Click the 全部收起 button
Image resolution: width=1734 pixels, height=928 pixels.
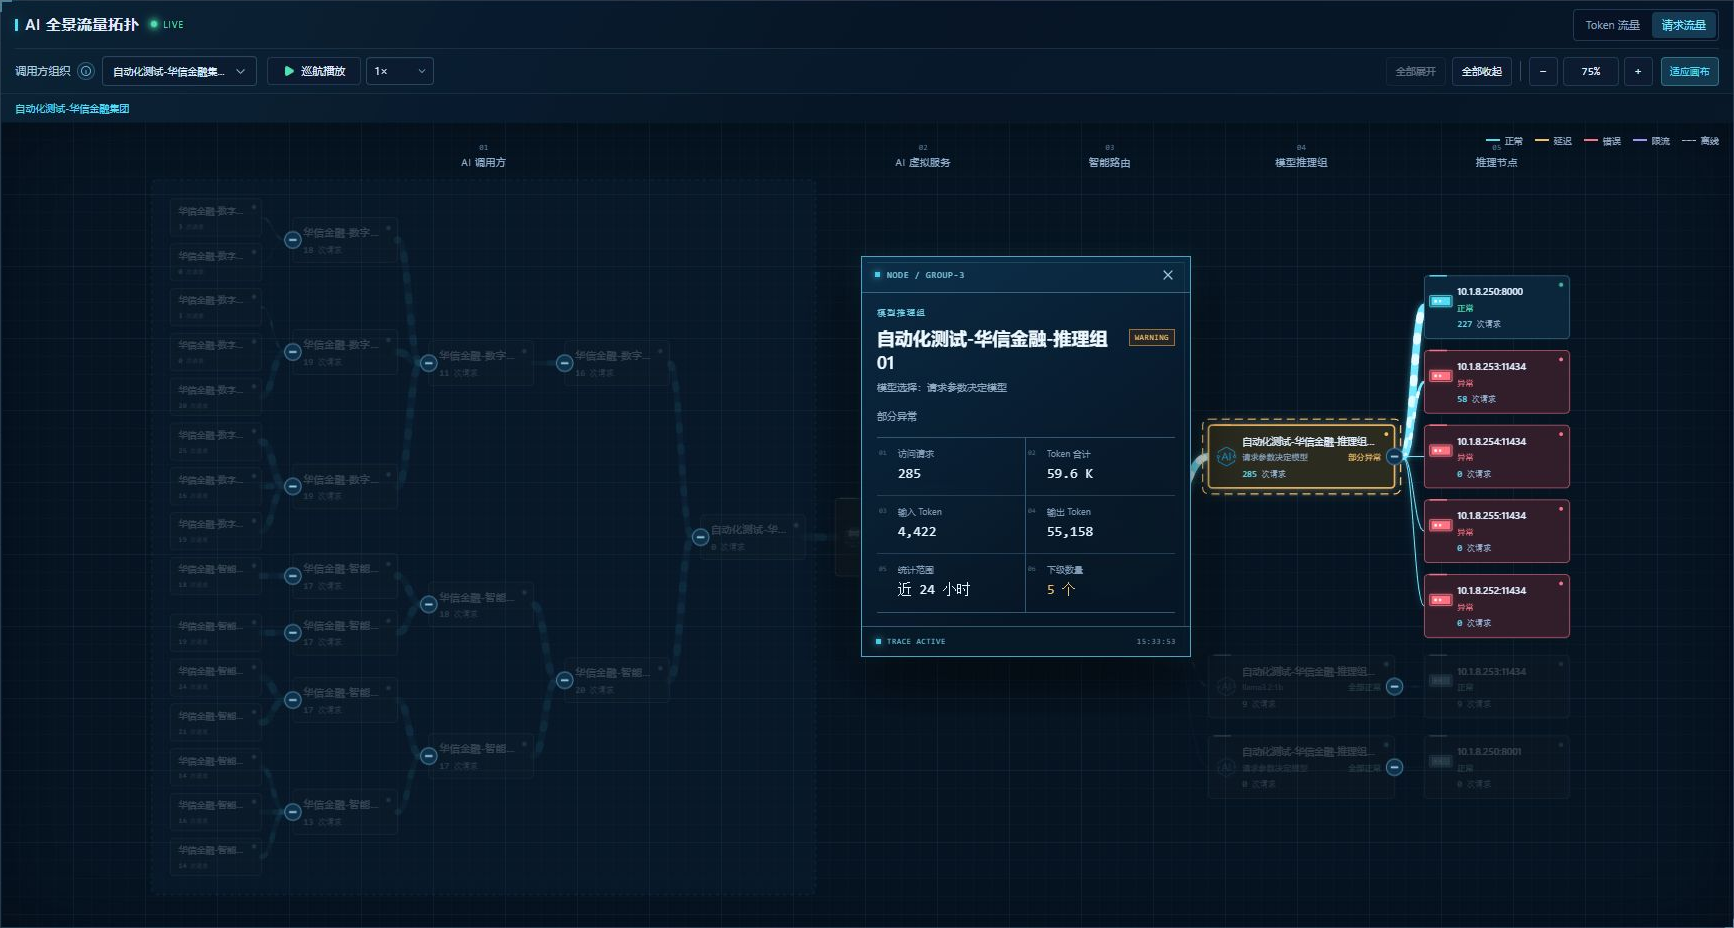(x=1481, y=71)
